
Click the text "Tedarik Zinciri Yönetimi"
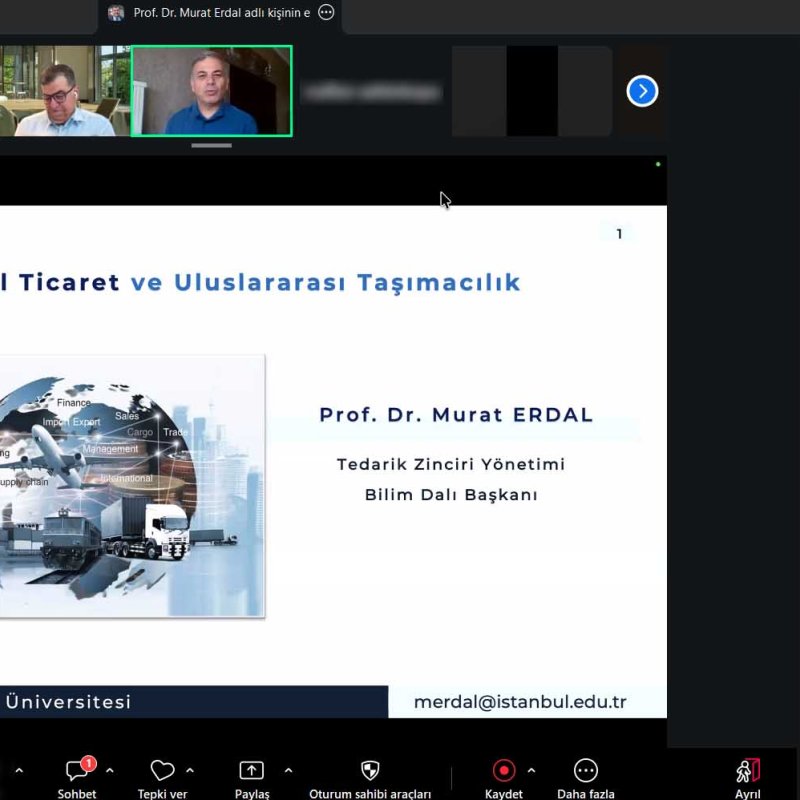click(451, 464)
